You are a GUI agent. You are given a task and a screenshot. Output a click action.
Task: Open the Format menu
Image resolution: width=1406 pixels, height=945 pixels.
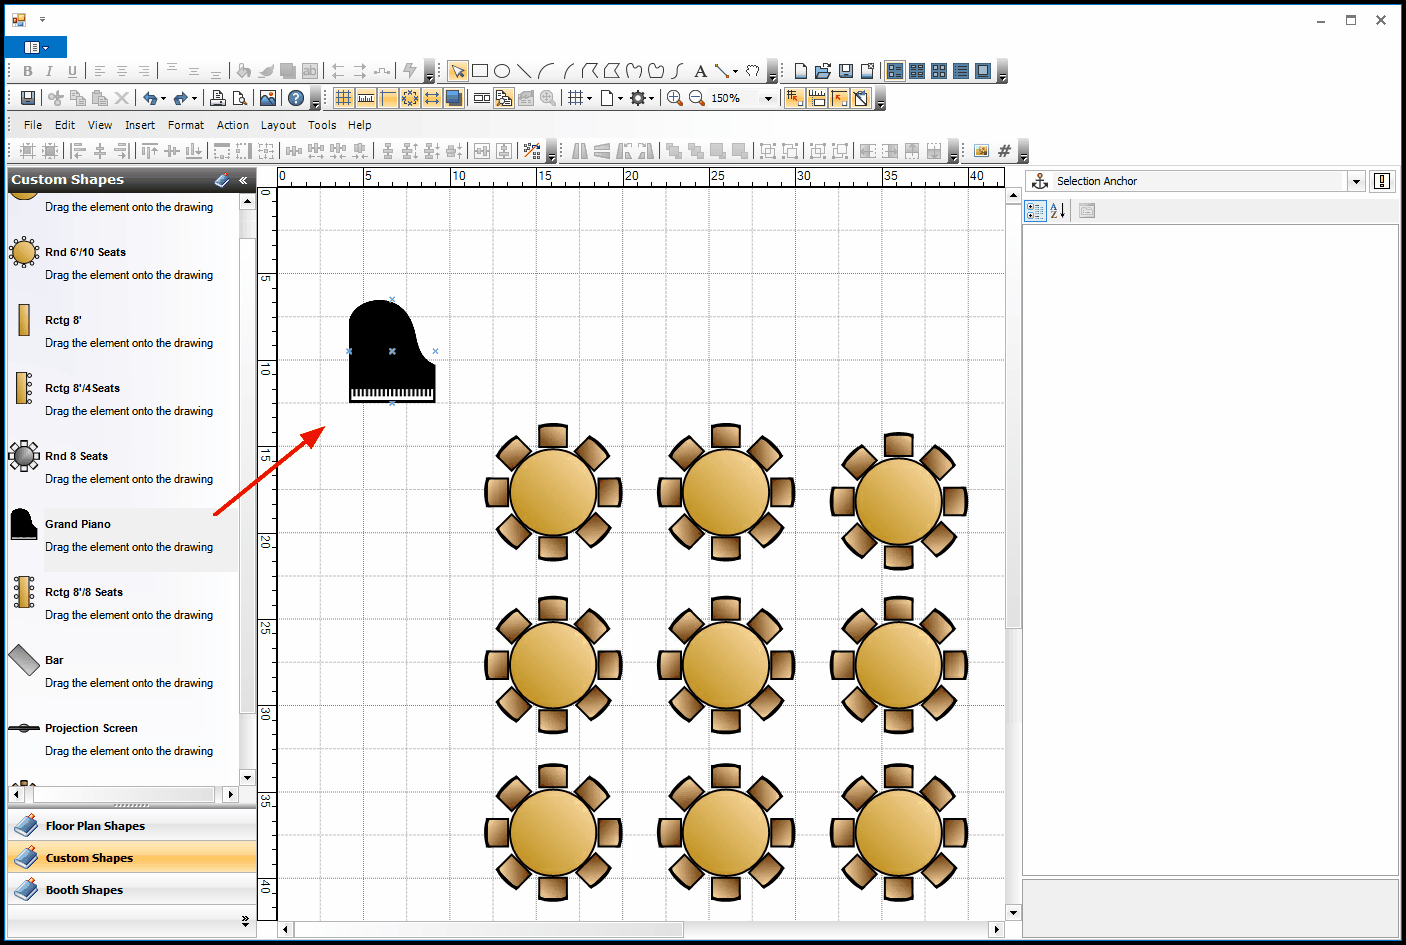click(186, 125)
